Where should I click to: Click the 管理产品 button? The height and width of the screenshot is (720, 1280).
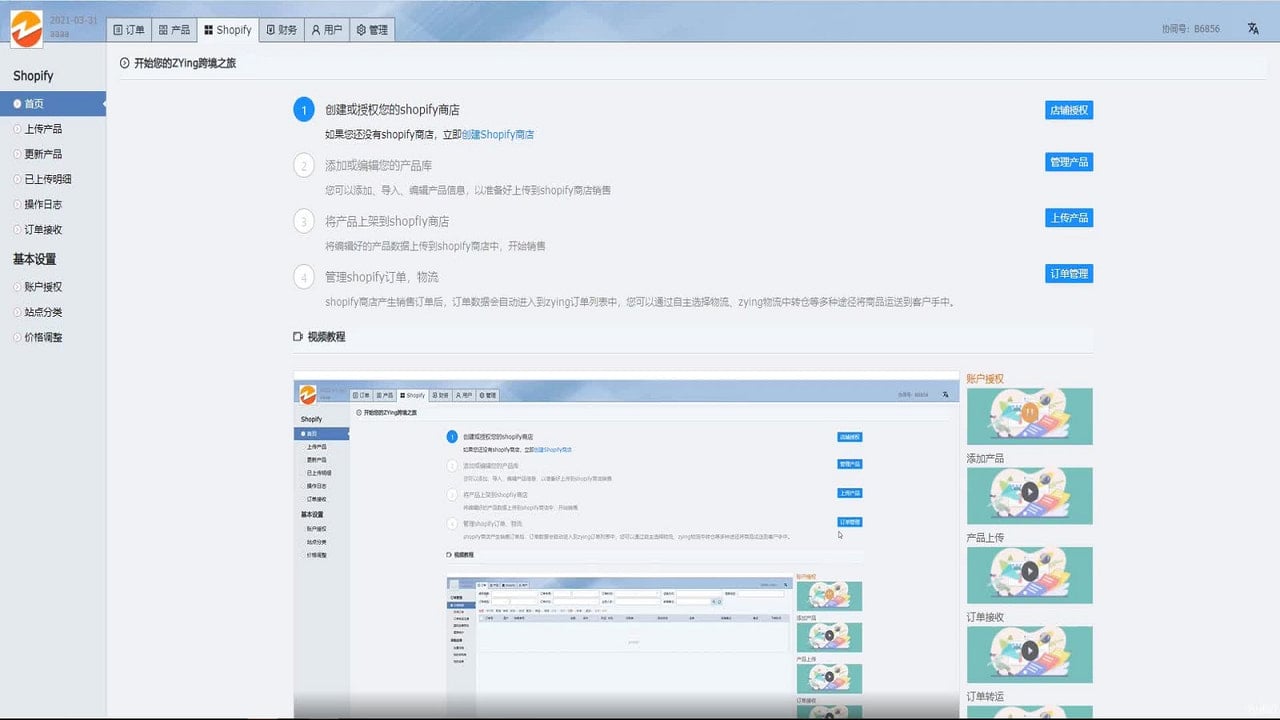click(x=1069, y=162)
